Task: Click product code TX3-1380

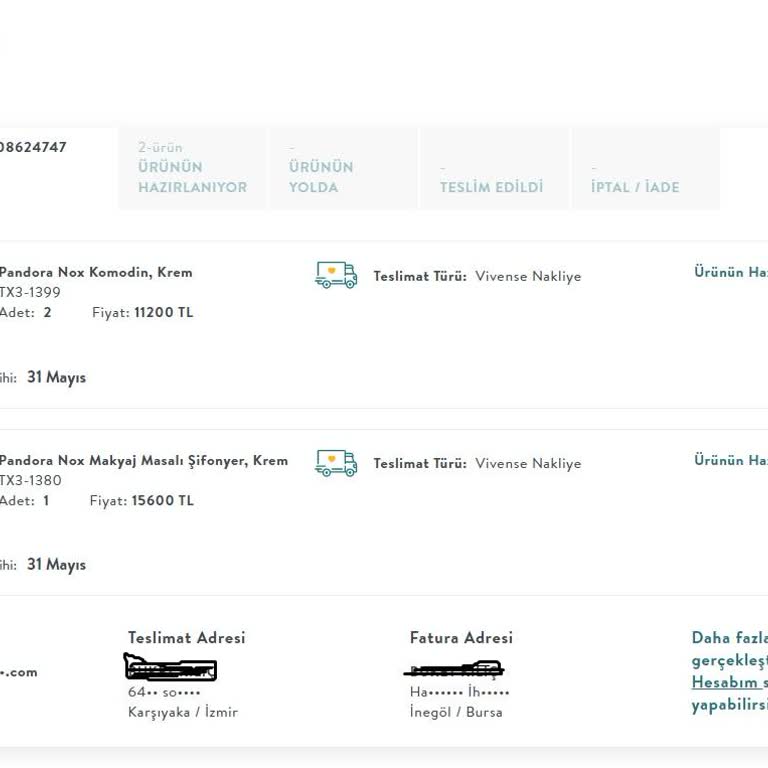Action: (31, 480)
